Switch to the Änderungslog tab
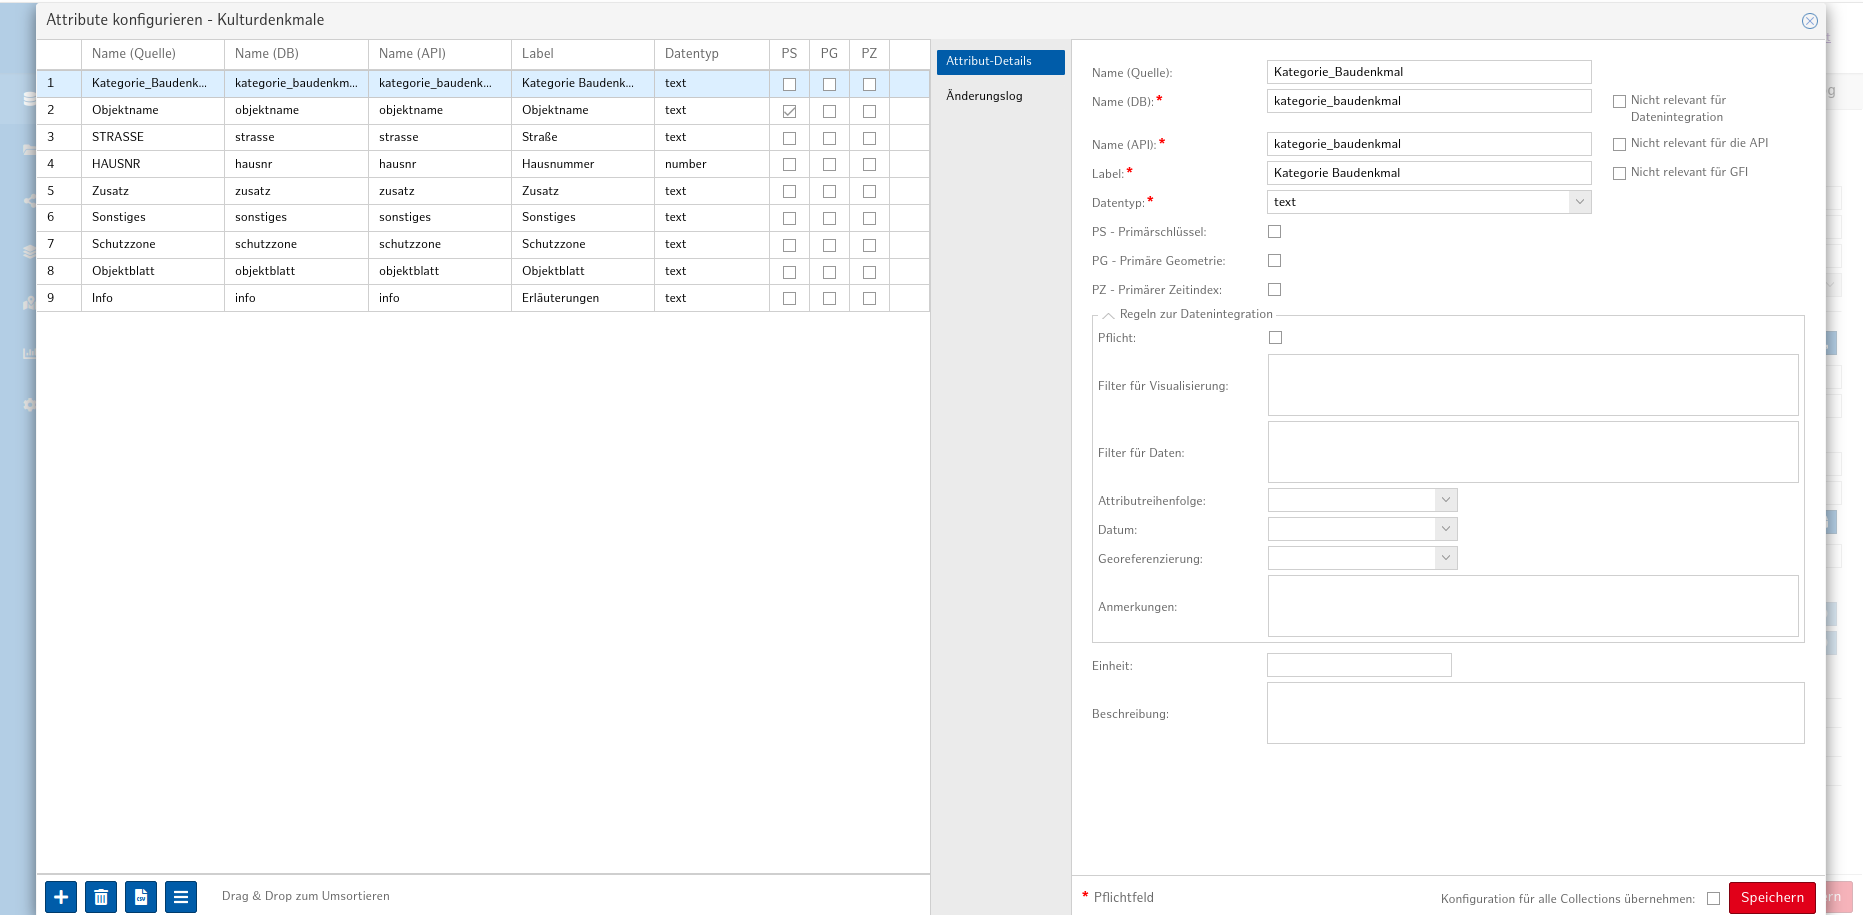This screenshot has width=1863, height=915. pos(984,96)
